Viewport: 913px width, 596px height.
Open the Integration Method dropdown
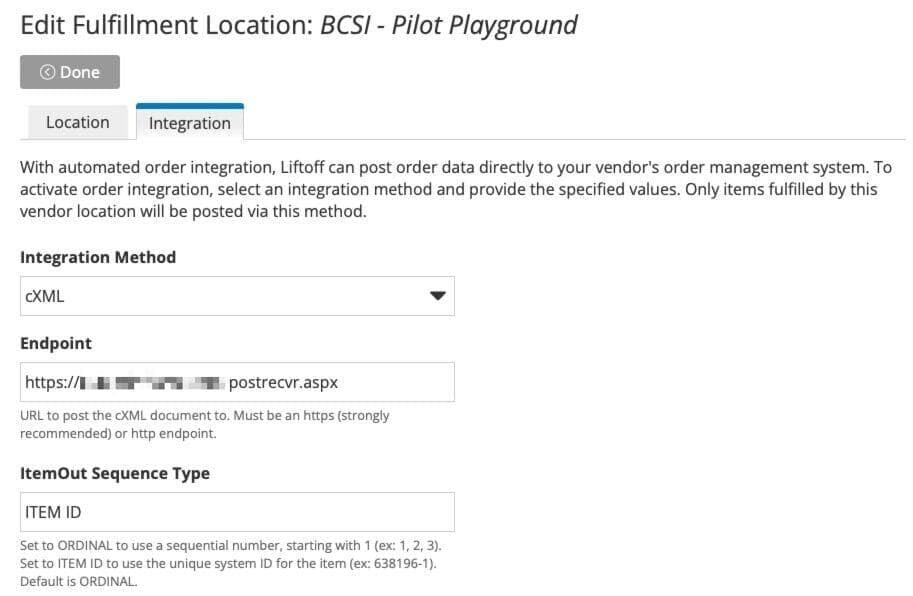pyautogui.click(x=237, y=296)
